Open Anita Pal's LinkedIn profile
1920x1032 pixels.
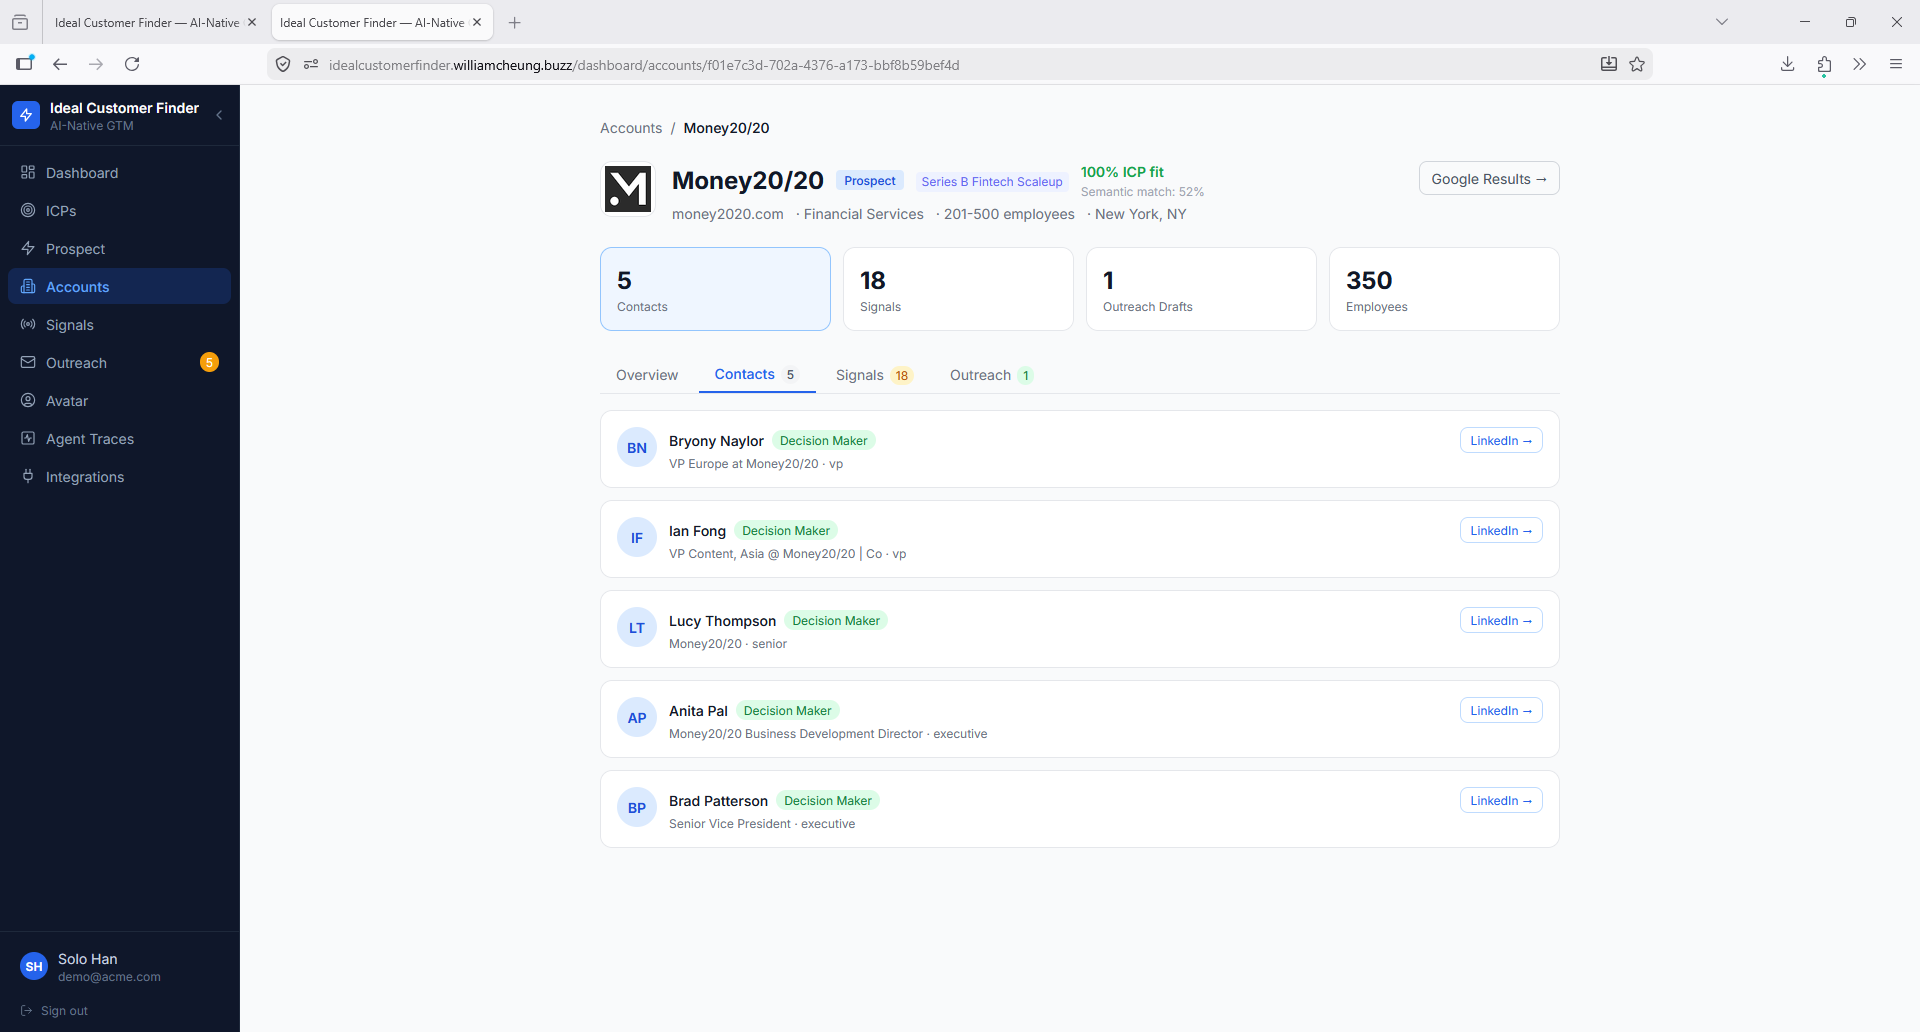tap(1501, 711)
